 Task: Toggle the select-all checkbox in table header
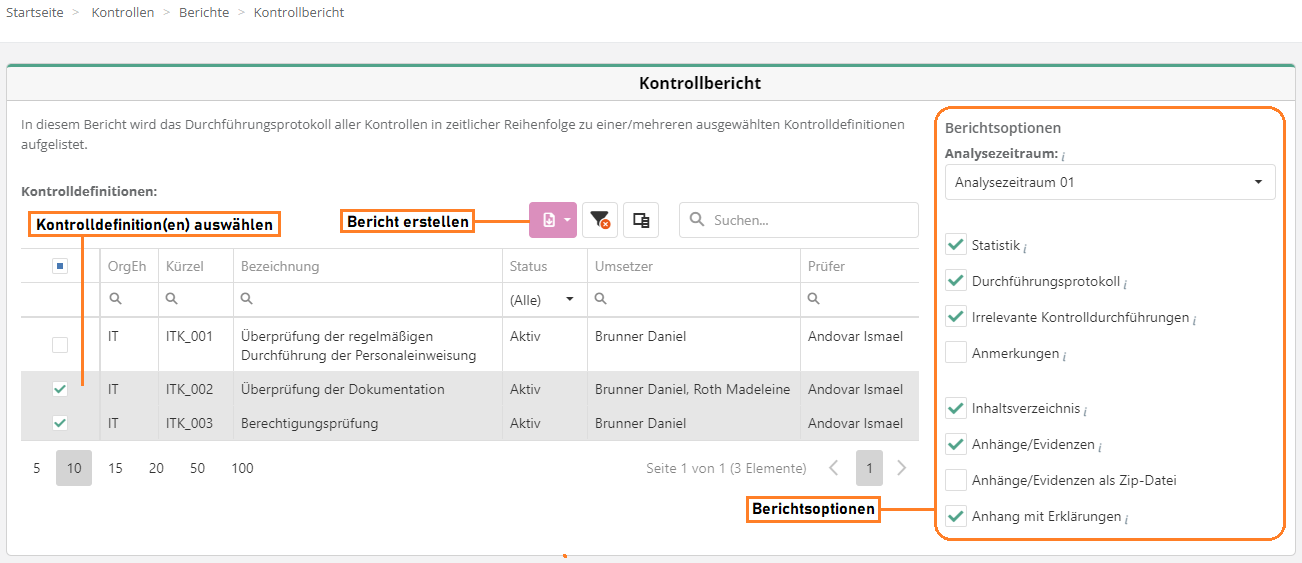[60, 266]
